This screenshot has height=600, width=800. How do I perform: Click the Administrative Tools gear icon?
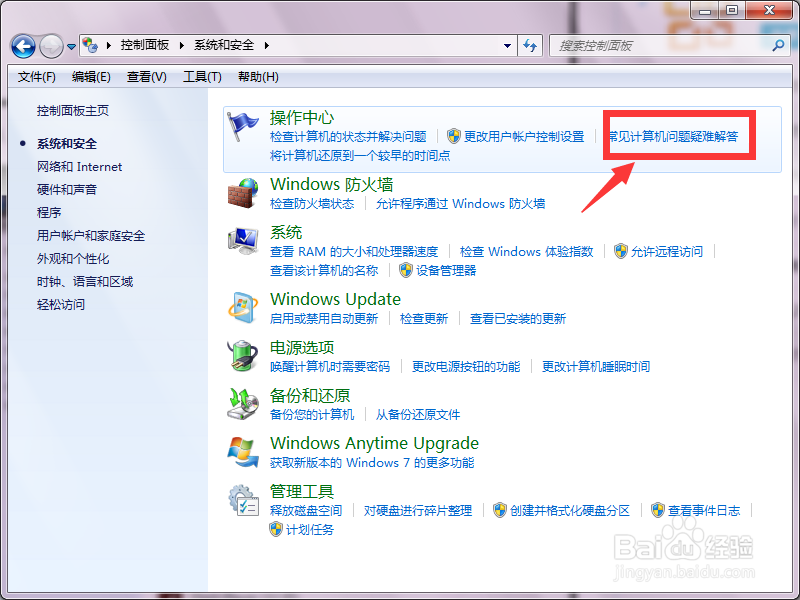[x=243, y=500]
